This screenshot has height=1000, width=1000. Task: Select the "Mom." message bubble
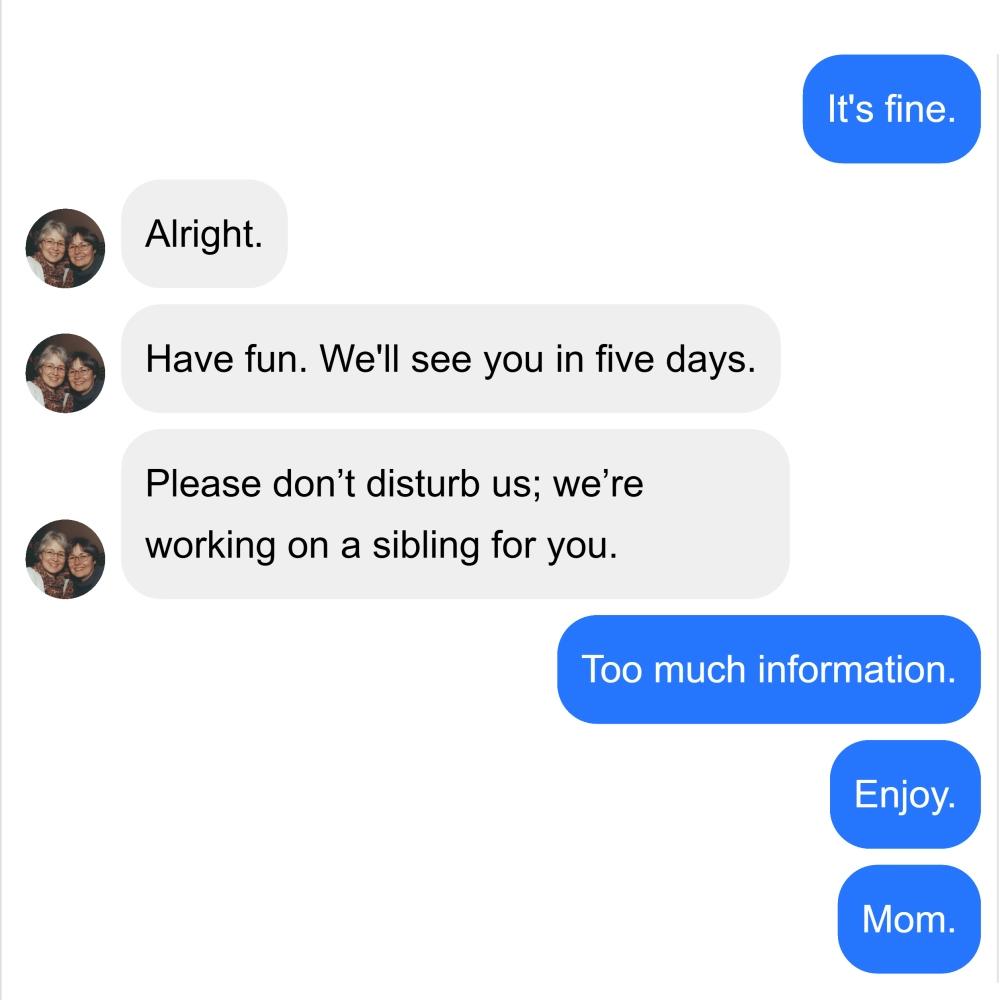(909, 919)
